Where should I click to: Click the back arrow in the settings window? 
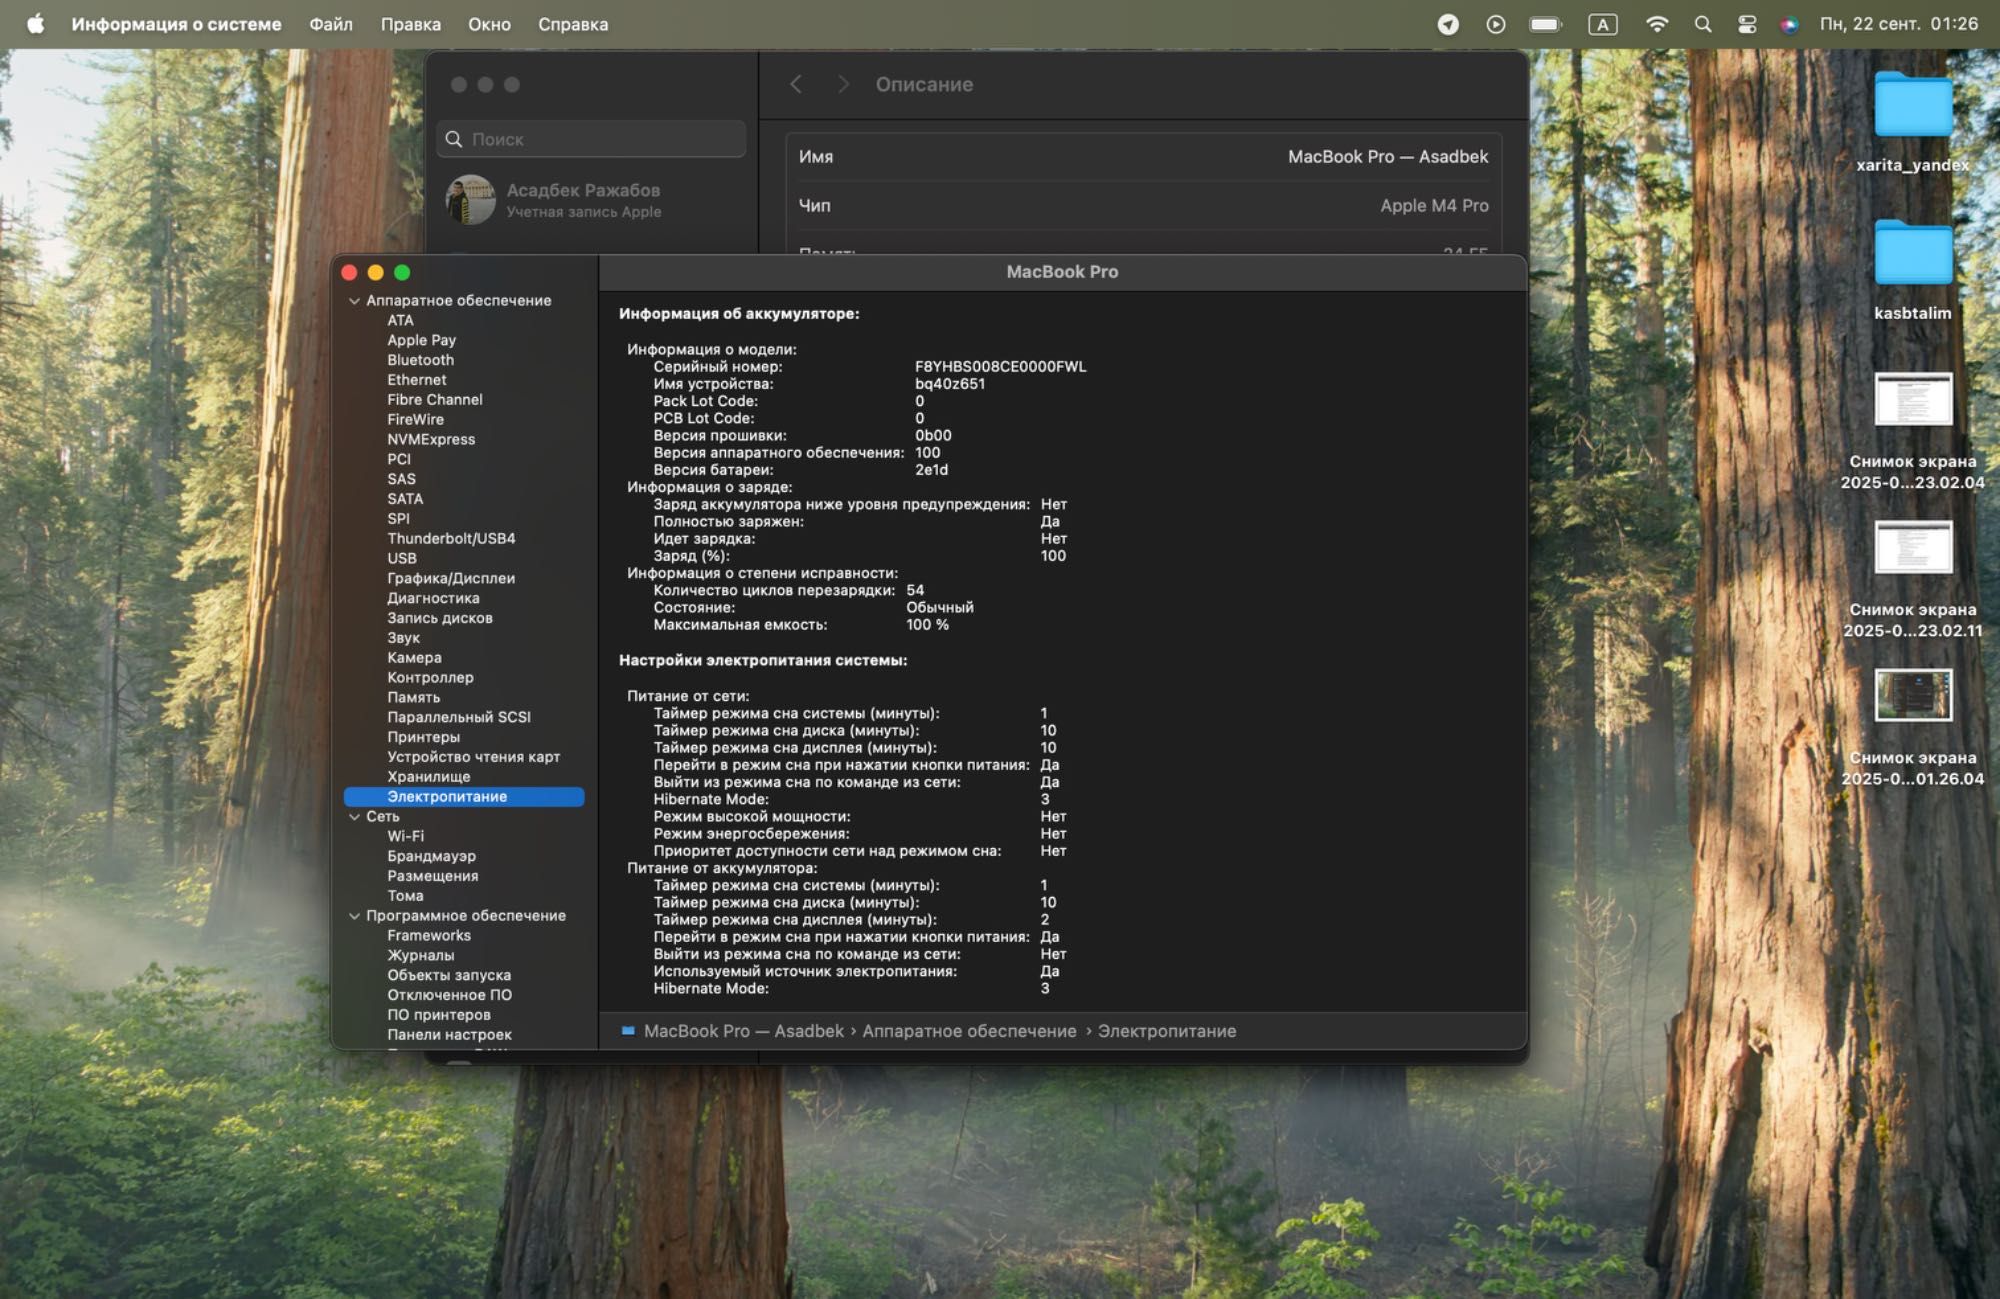[x=796, y=85]
